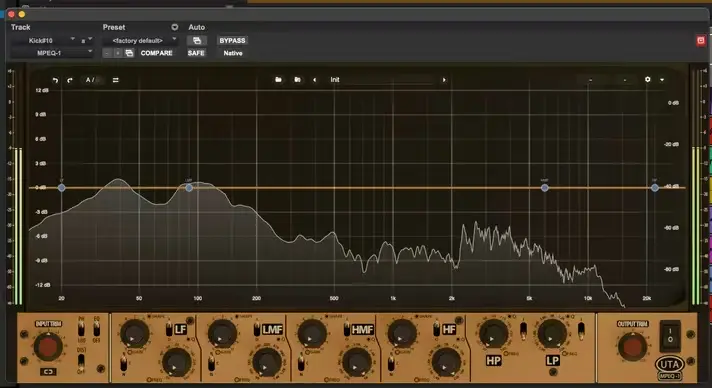Open the plug-in automation enable icon under Auto
The width and height of the screenshot is (712, 388).
point(197,40)
